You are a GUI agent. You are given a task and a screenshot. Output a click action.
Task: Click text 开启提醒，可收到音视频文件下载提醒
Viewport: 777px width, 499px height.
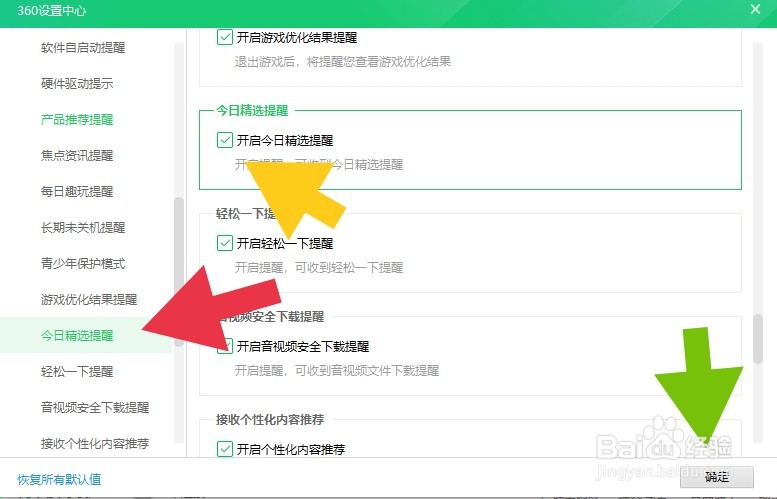(336, 371)
